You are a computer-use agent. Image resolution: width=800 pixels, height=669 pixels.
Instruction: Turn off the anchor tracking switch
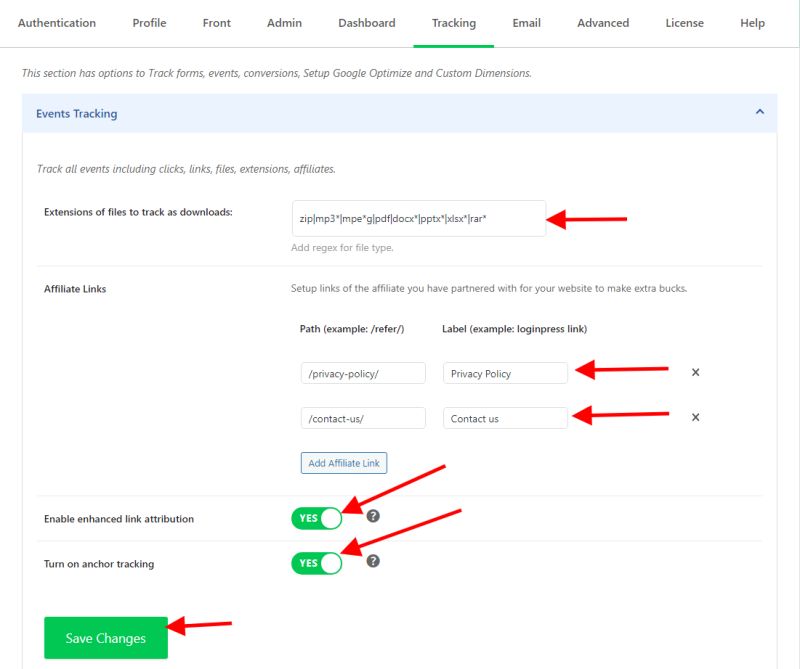(x=317, y=563)
